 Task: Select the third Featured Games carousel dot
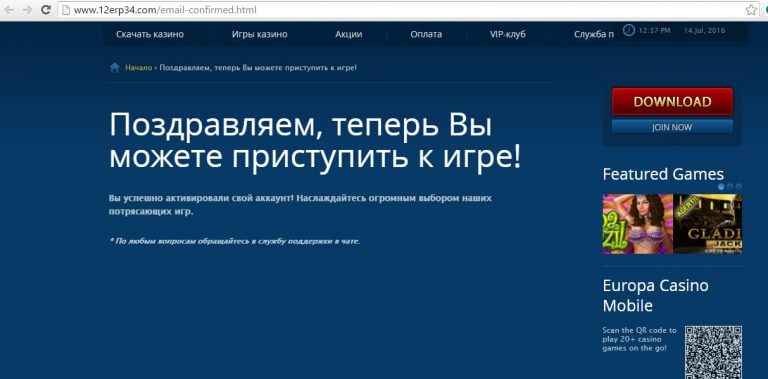click(739, 187)
